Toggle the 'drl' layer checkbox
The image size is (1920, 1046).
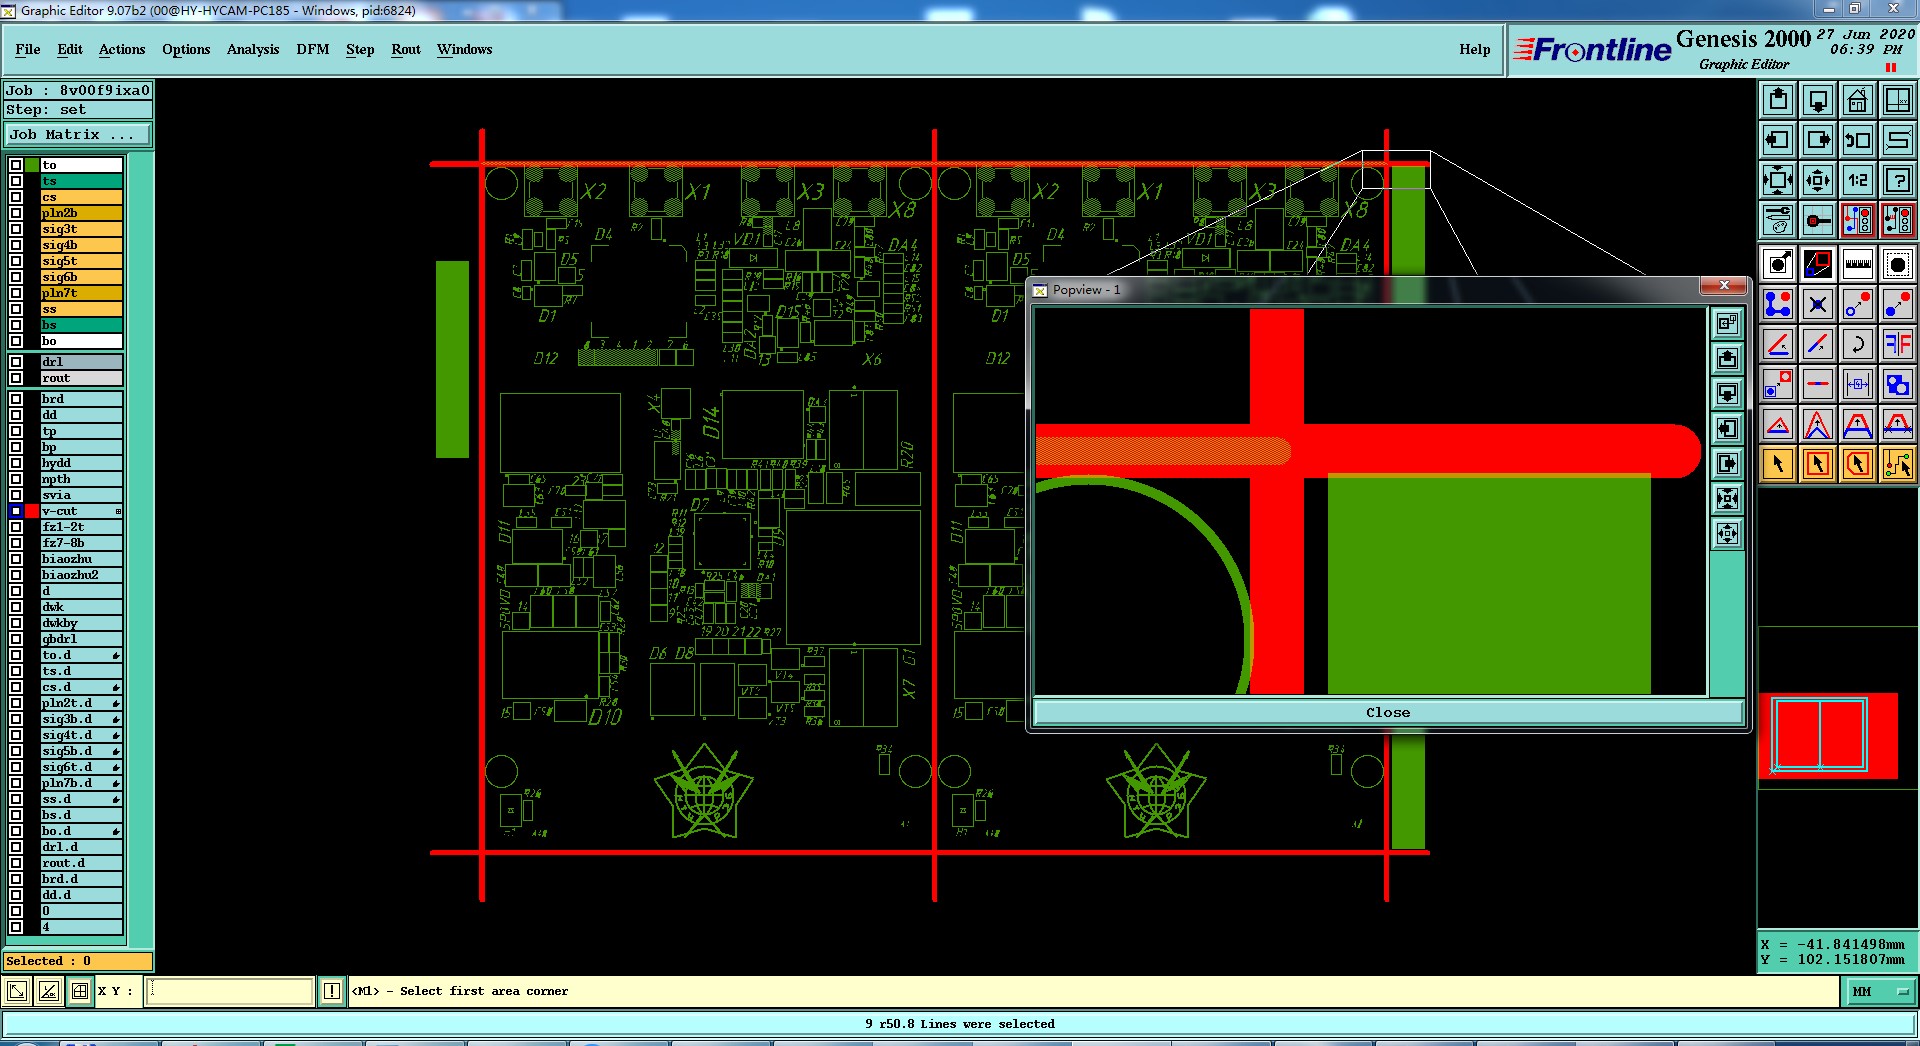coord(16,362)
